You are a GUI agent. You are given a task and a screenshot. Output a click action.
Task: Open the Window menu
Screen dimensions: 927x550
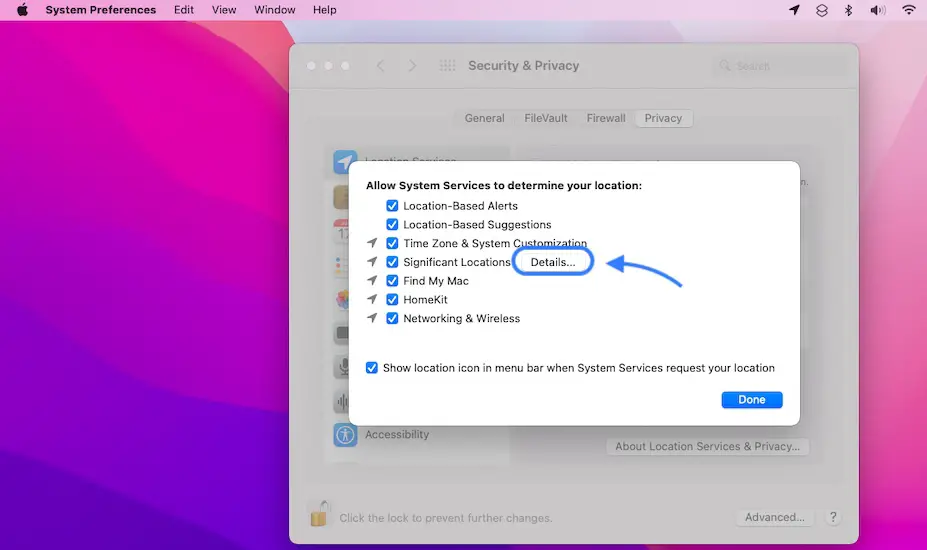[274, 10]
